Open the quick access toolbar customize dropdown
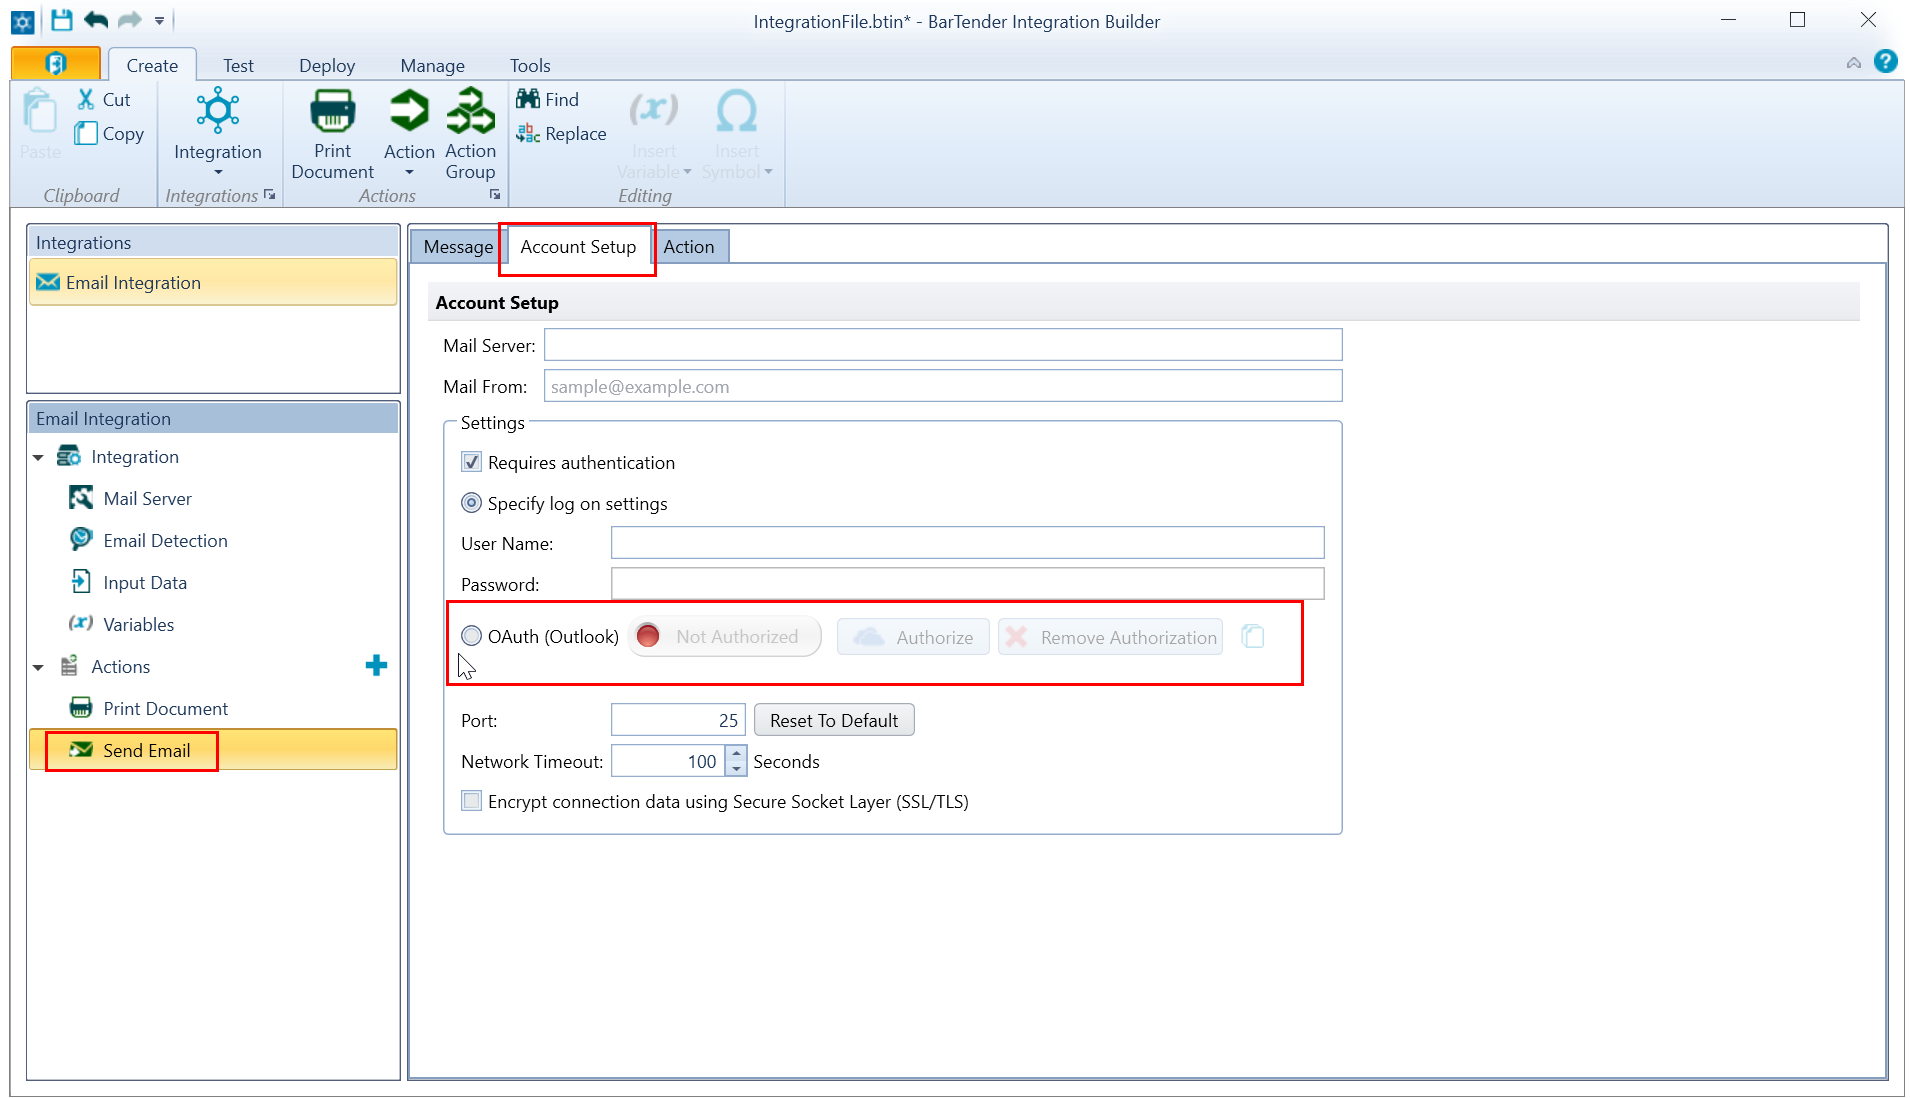The image size is (1911, 1098). point(159,20)
